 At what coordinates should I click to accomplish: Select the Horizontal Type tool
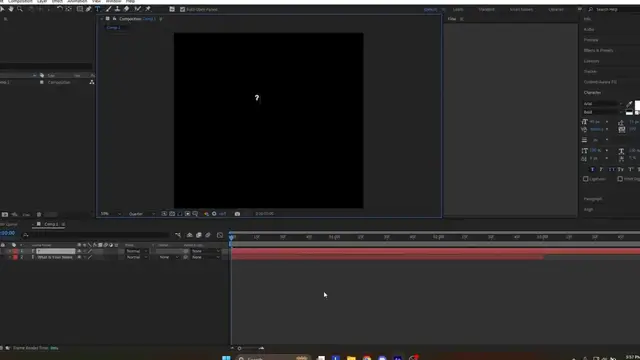98,9
